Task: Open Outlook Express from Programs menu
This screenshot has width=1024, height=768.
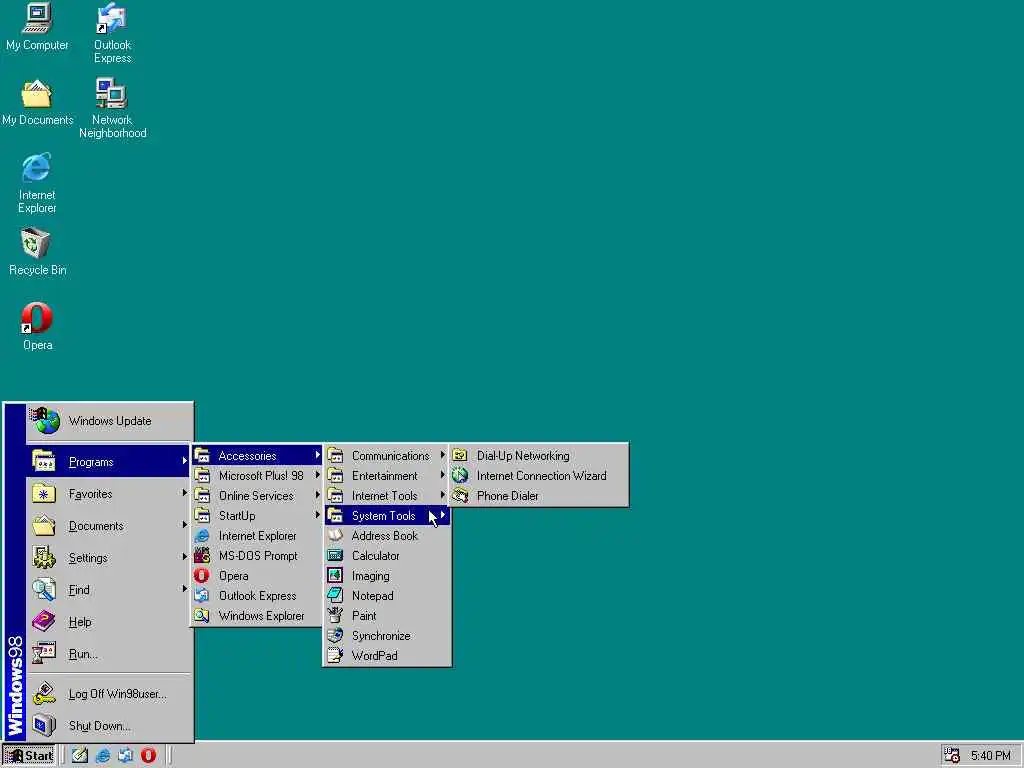Action: click(257, 596)
